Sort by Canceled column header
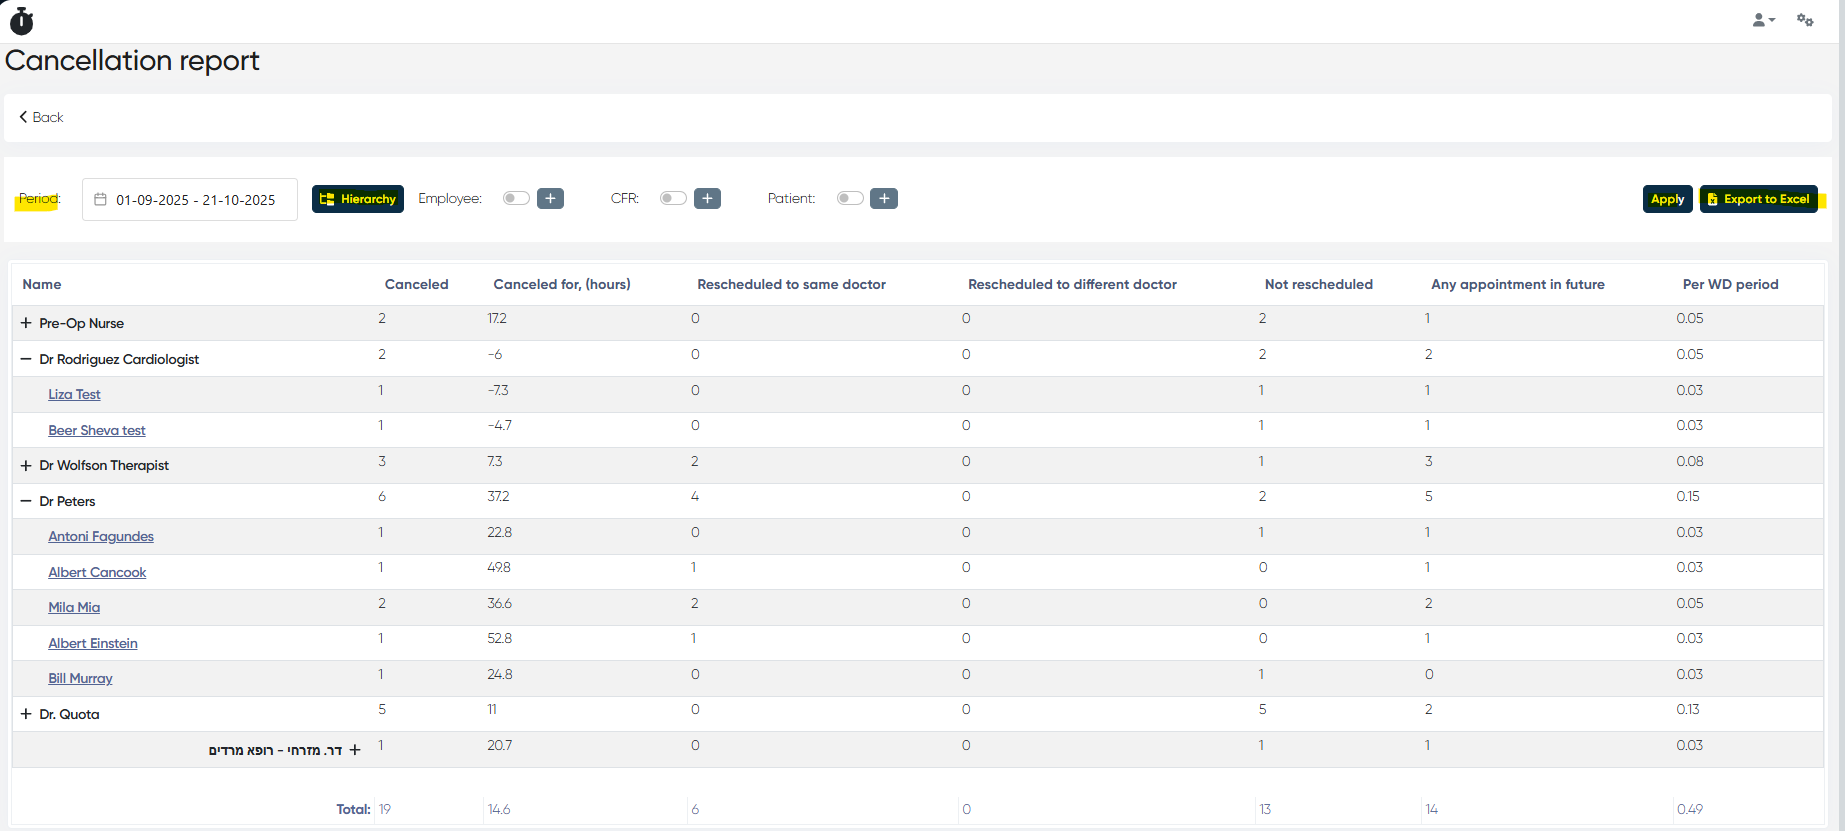This screenshot has width=1845, height=831. tap(416, 285)
